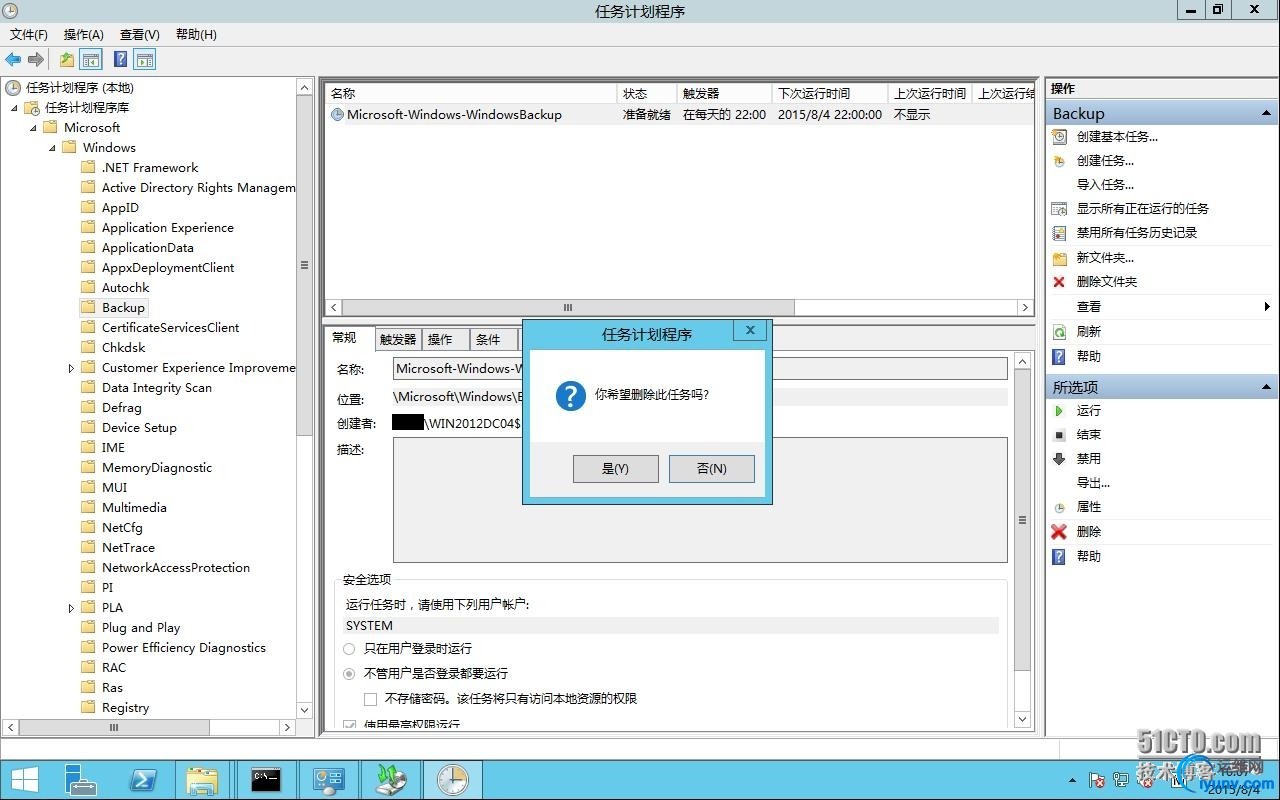Close the delete confirmation dialog

(x=750, y=330)
